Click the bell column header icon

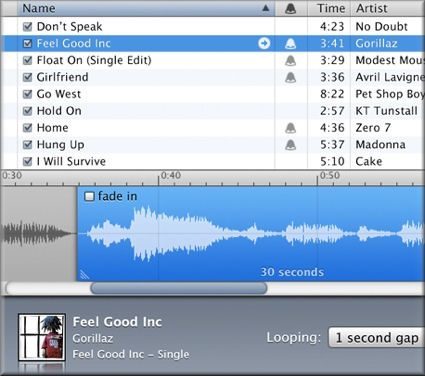click(291, 8)
